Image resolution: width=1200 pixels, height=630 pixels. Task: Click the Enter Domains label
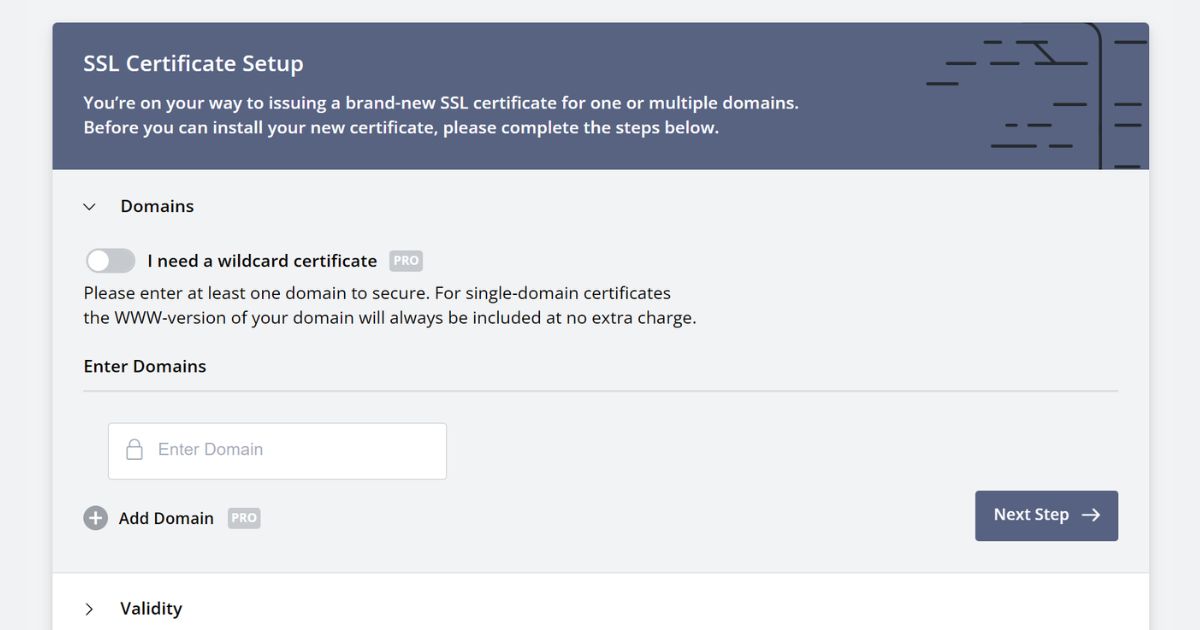coord(145,366)
